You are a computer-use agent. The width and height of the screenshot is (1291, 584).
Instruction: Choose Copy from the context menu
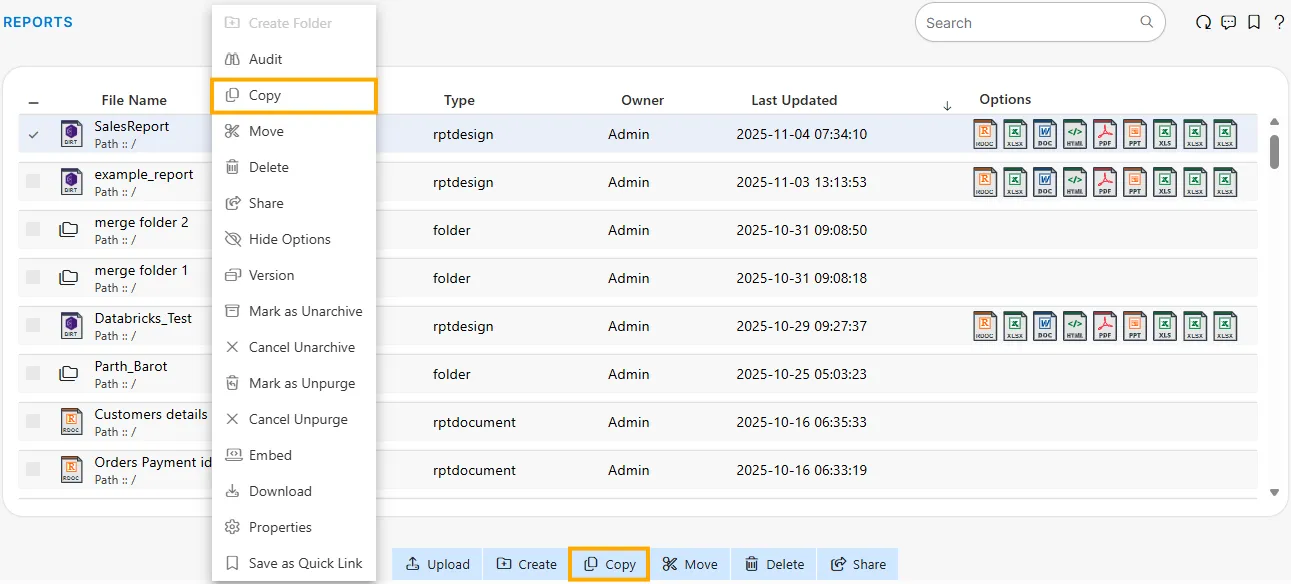coord(265,96)
